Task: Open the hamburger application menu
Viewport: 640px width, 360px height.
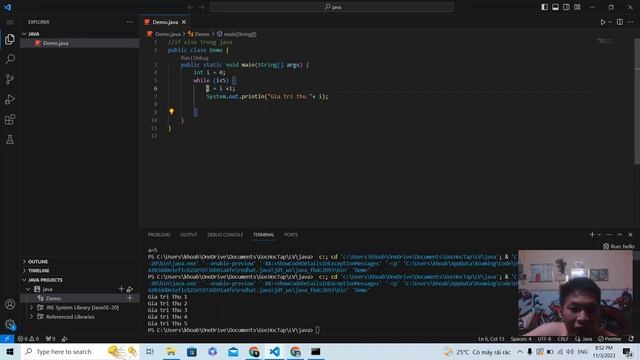Action: click(10, 22)
